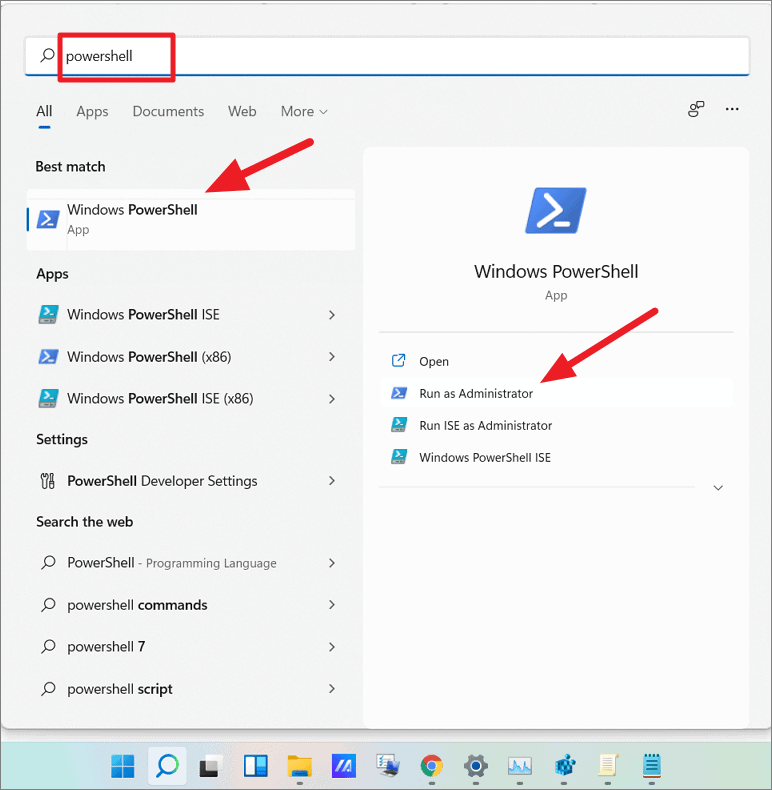
Task: Click the Search icon on the taskbar
Action: point(167,766)
